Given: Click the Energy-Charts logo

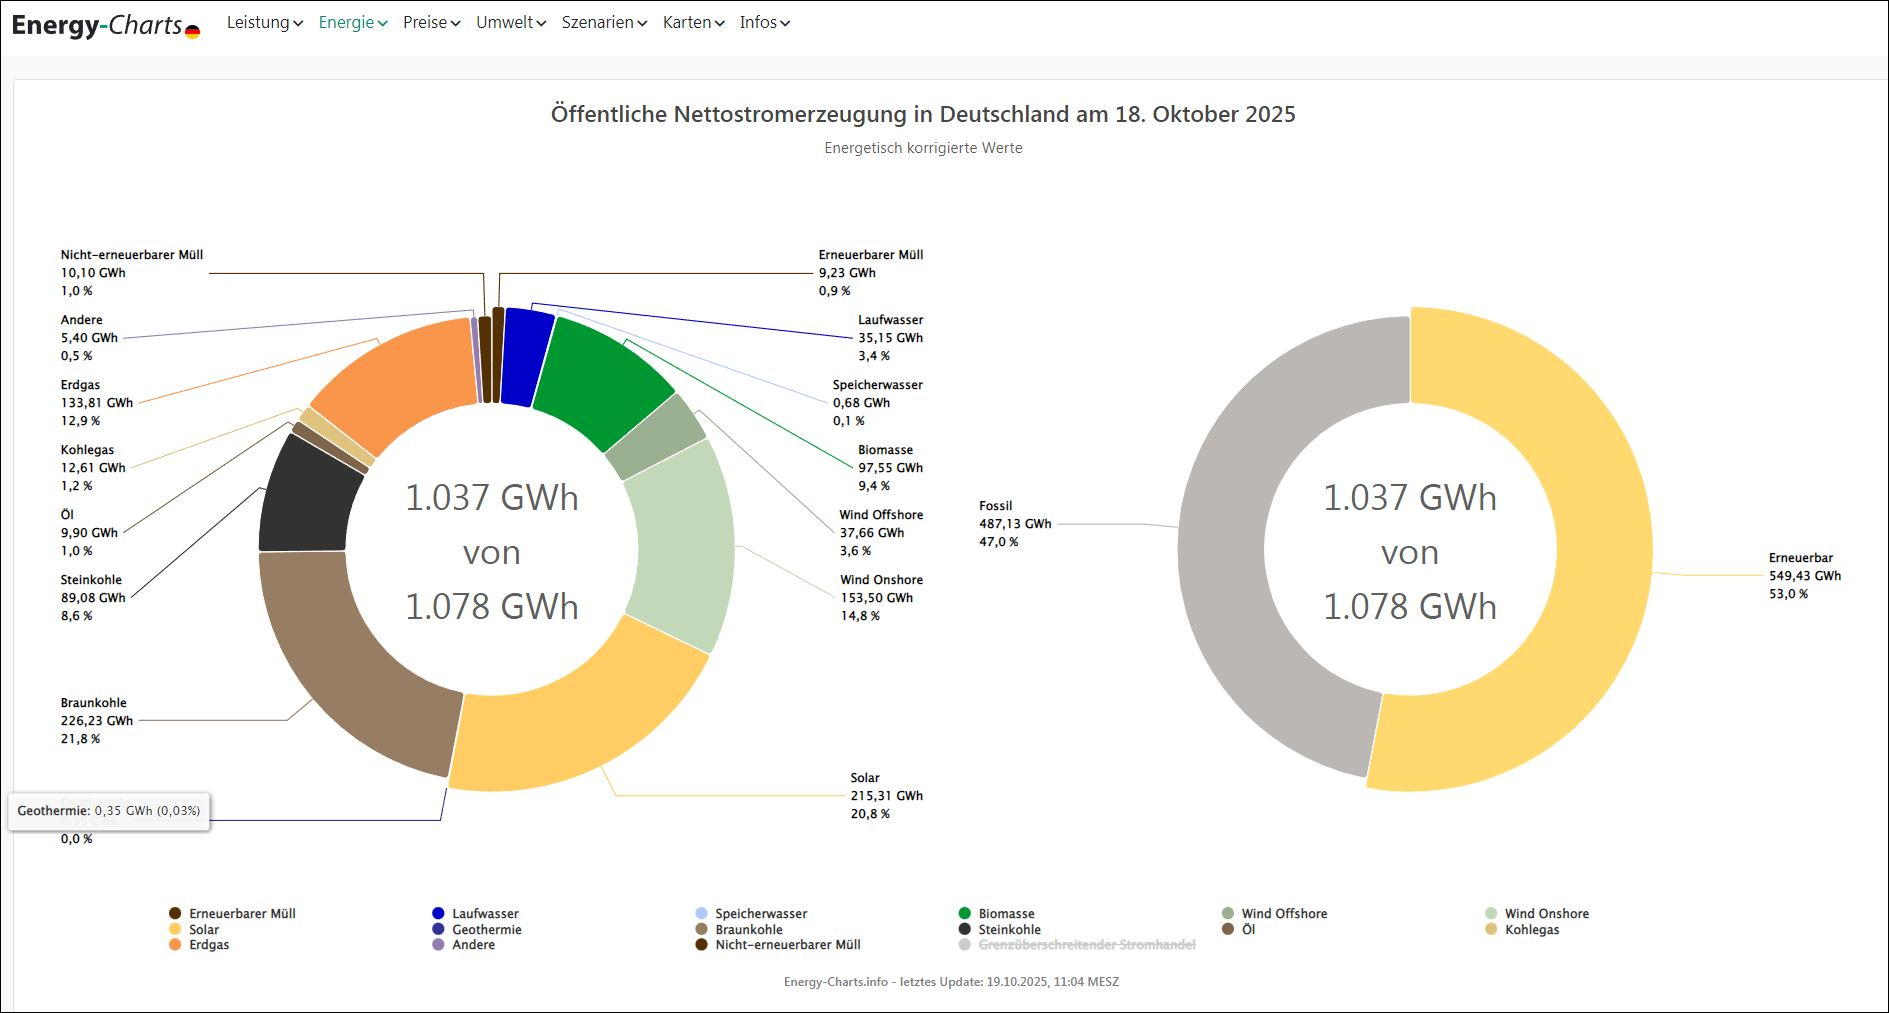Looking at the screenshot, I should (105, 25).
